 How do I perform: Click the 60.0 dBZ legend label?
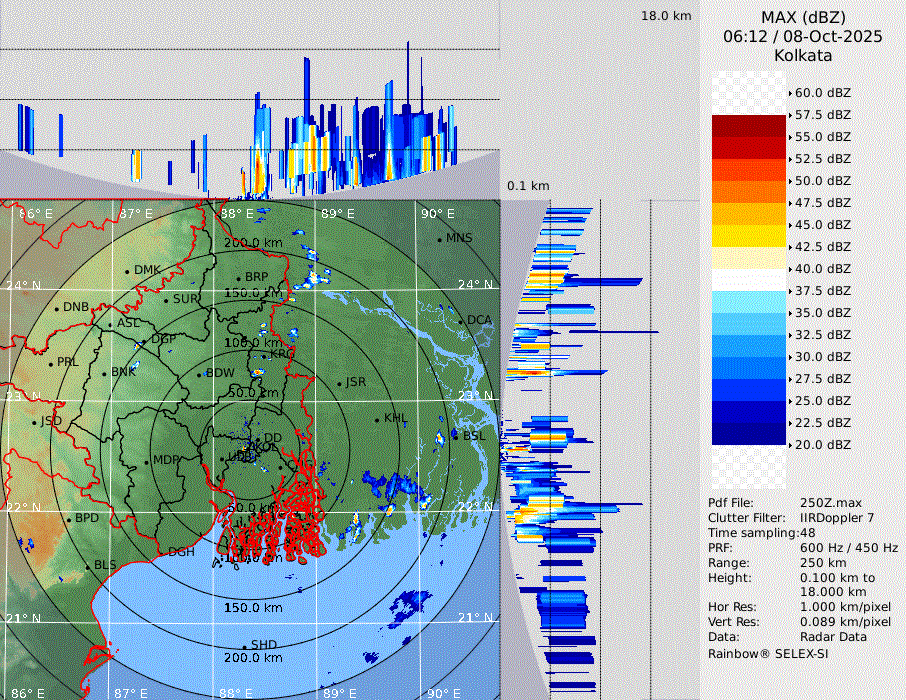[x=822, y=93]
